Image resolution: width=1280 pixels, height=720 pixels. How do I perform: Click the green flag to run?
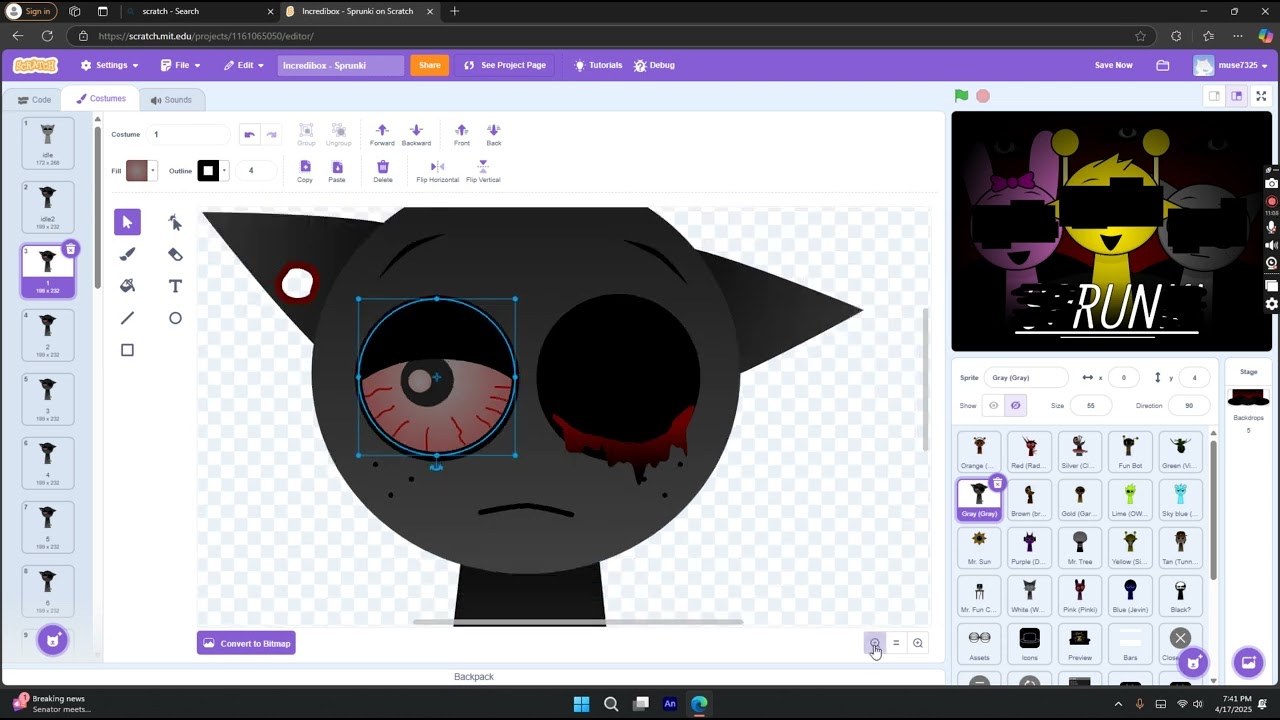[x=961, y=96]
